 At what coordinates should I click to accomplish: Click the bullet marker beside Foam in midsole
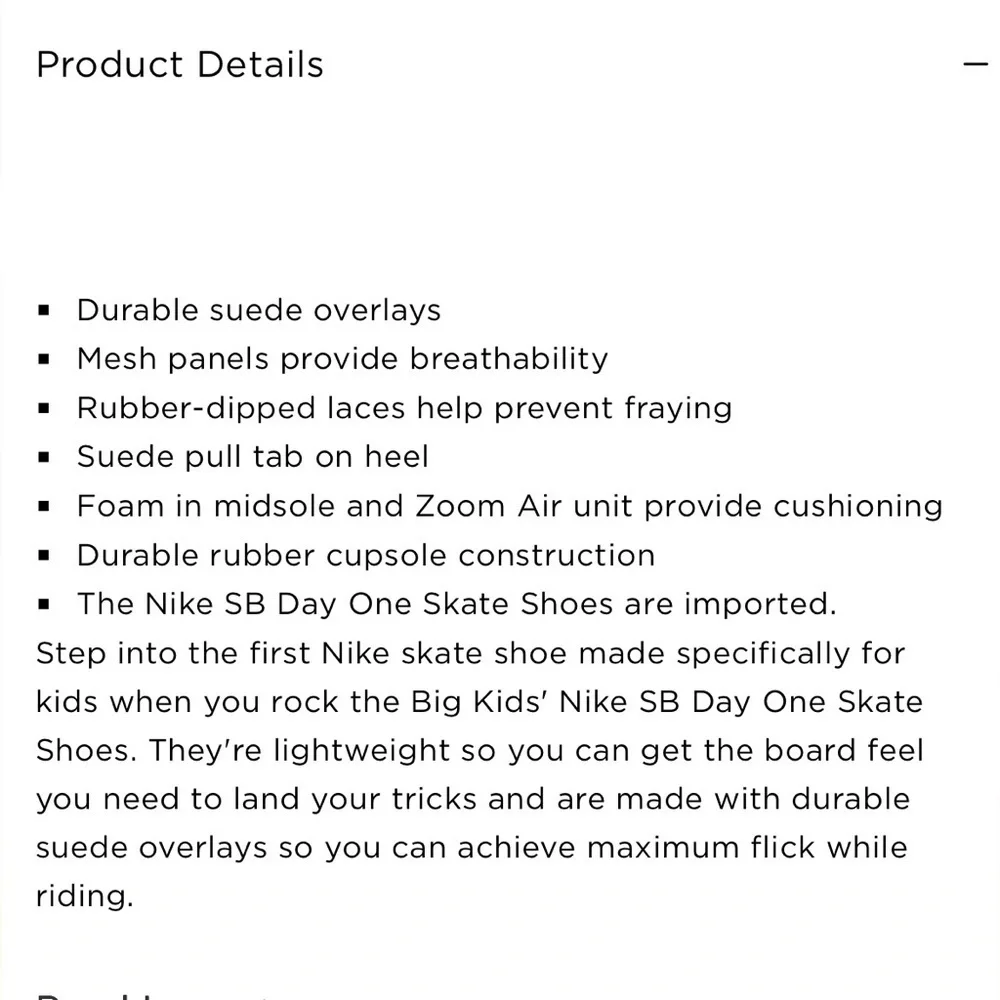(43, 506)
